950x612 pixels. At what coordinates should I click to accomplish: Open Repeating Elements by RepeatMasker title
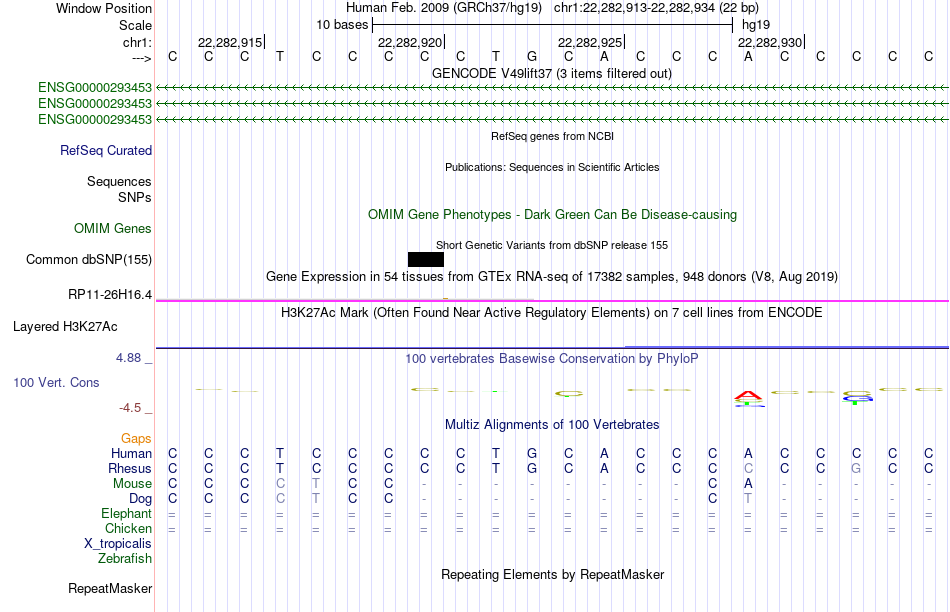pos(553,574)
